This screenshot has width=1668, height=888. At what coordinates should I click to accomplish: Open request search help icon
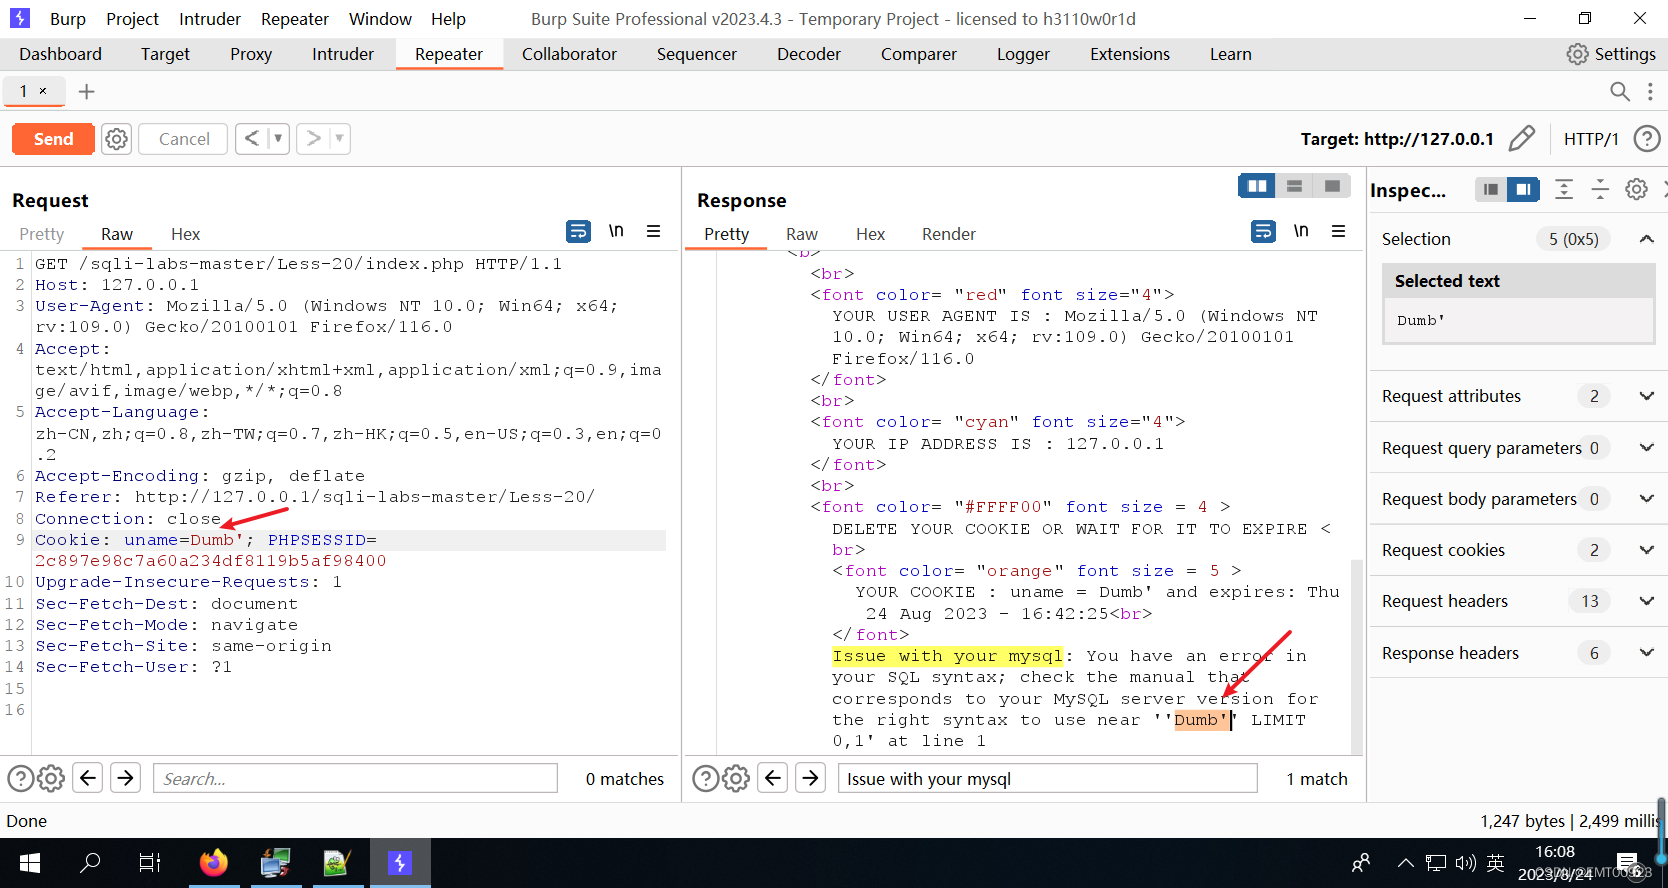(x=21, y=778)
